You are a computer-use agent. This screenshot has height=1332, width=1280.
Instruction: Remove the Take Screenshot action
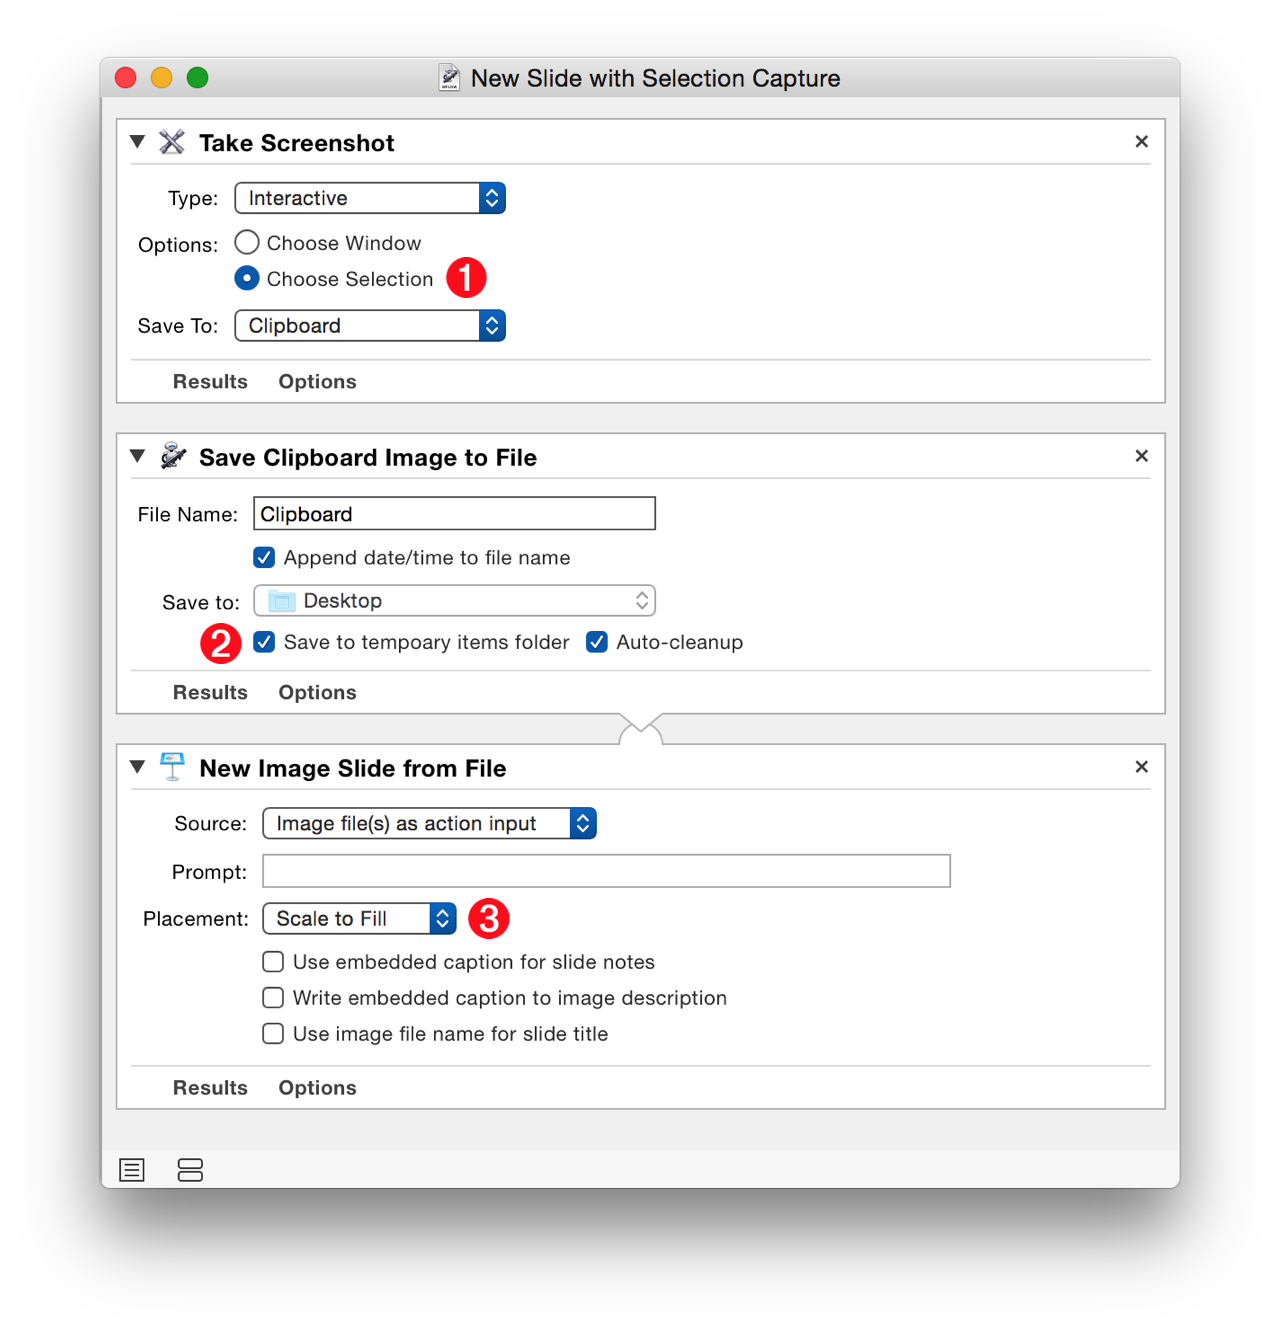[x=1141, y=142]
